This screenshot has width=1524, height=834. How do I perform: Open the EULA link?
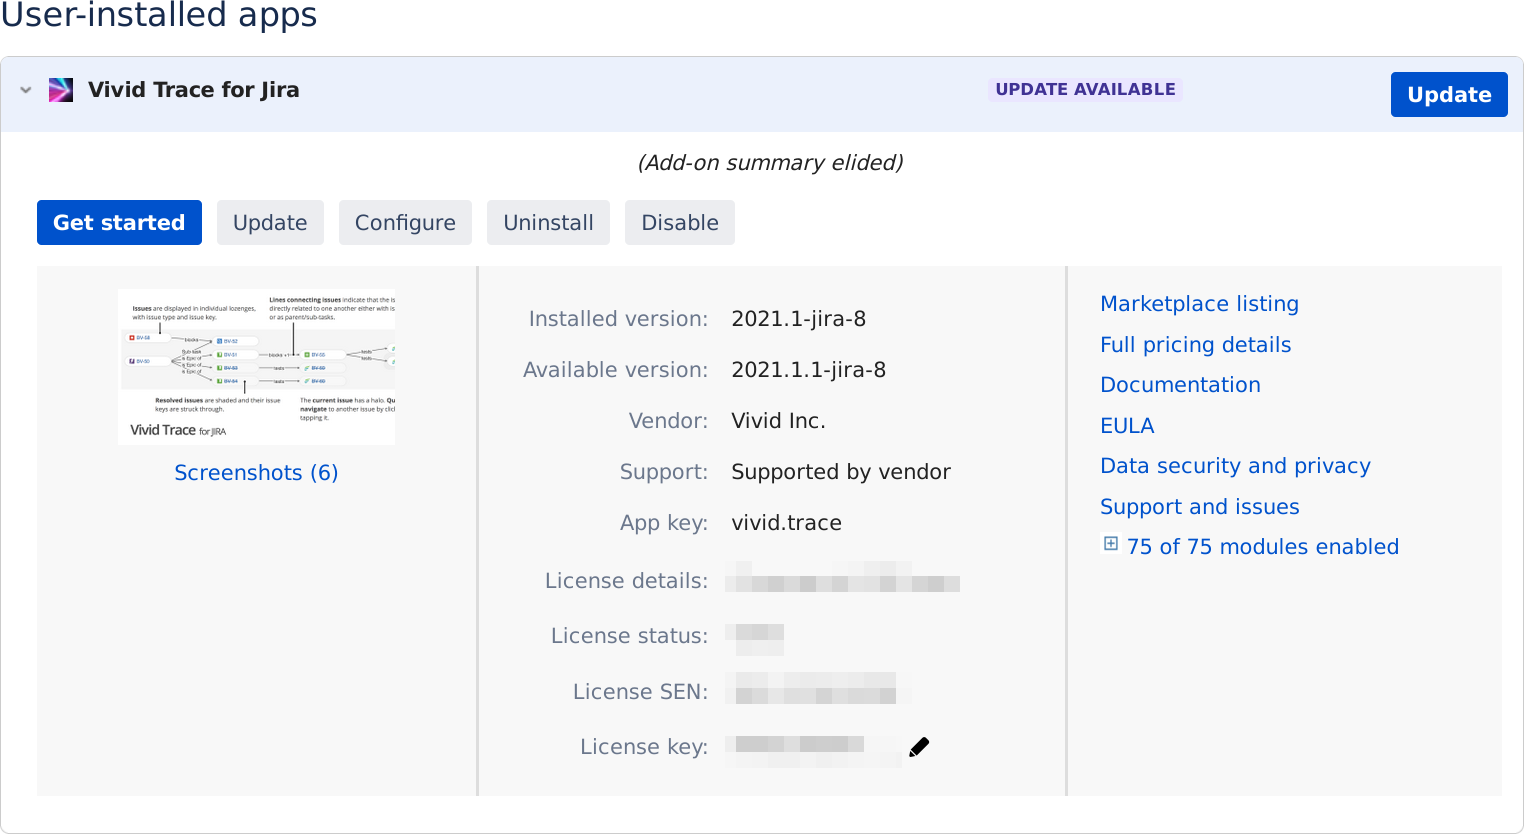[x=1127, y=425]
